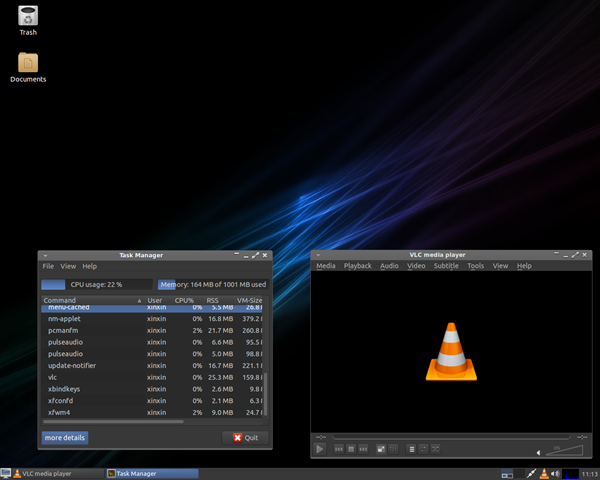Open the Trash desktop icon
Viewport: 600px width, 480px height.
[x=28, y=18]
